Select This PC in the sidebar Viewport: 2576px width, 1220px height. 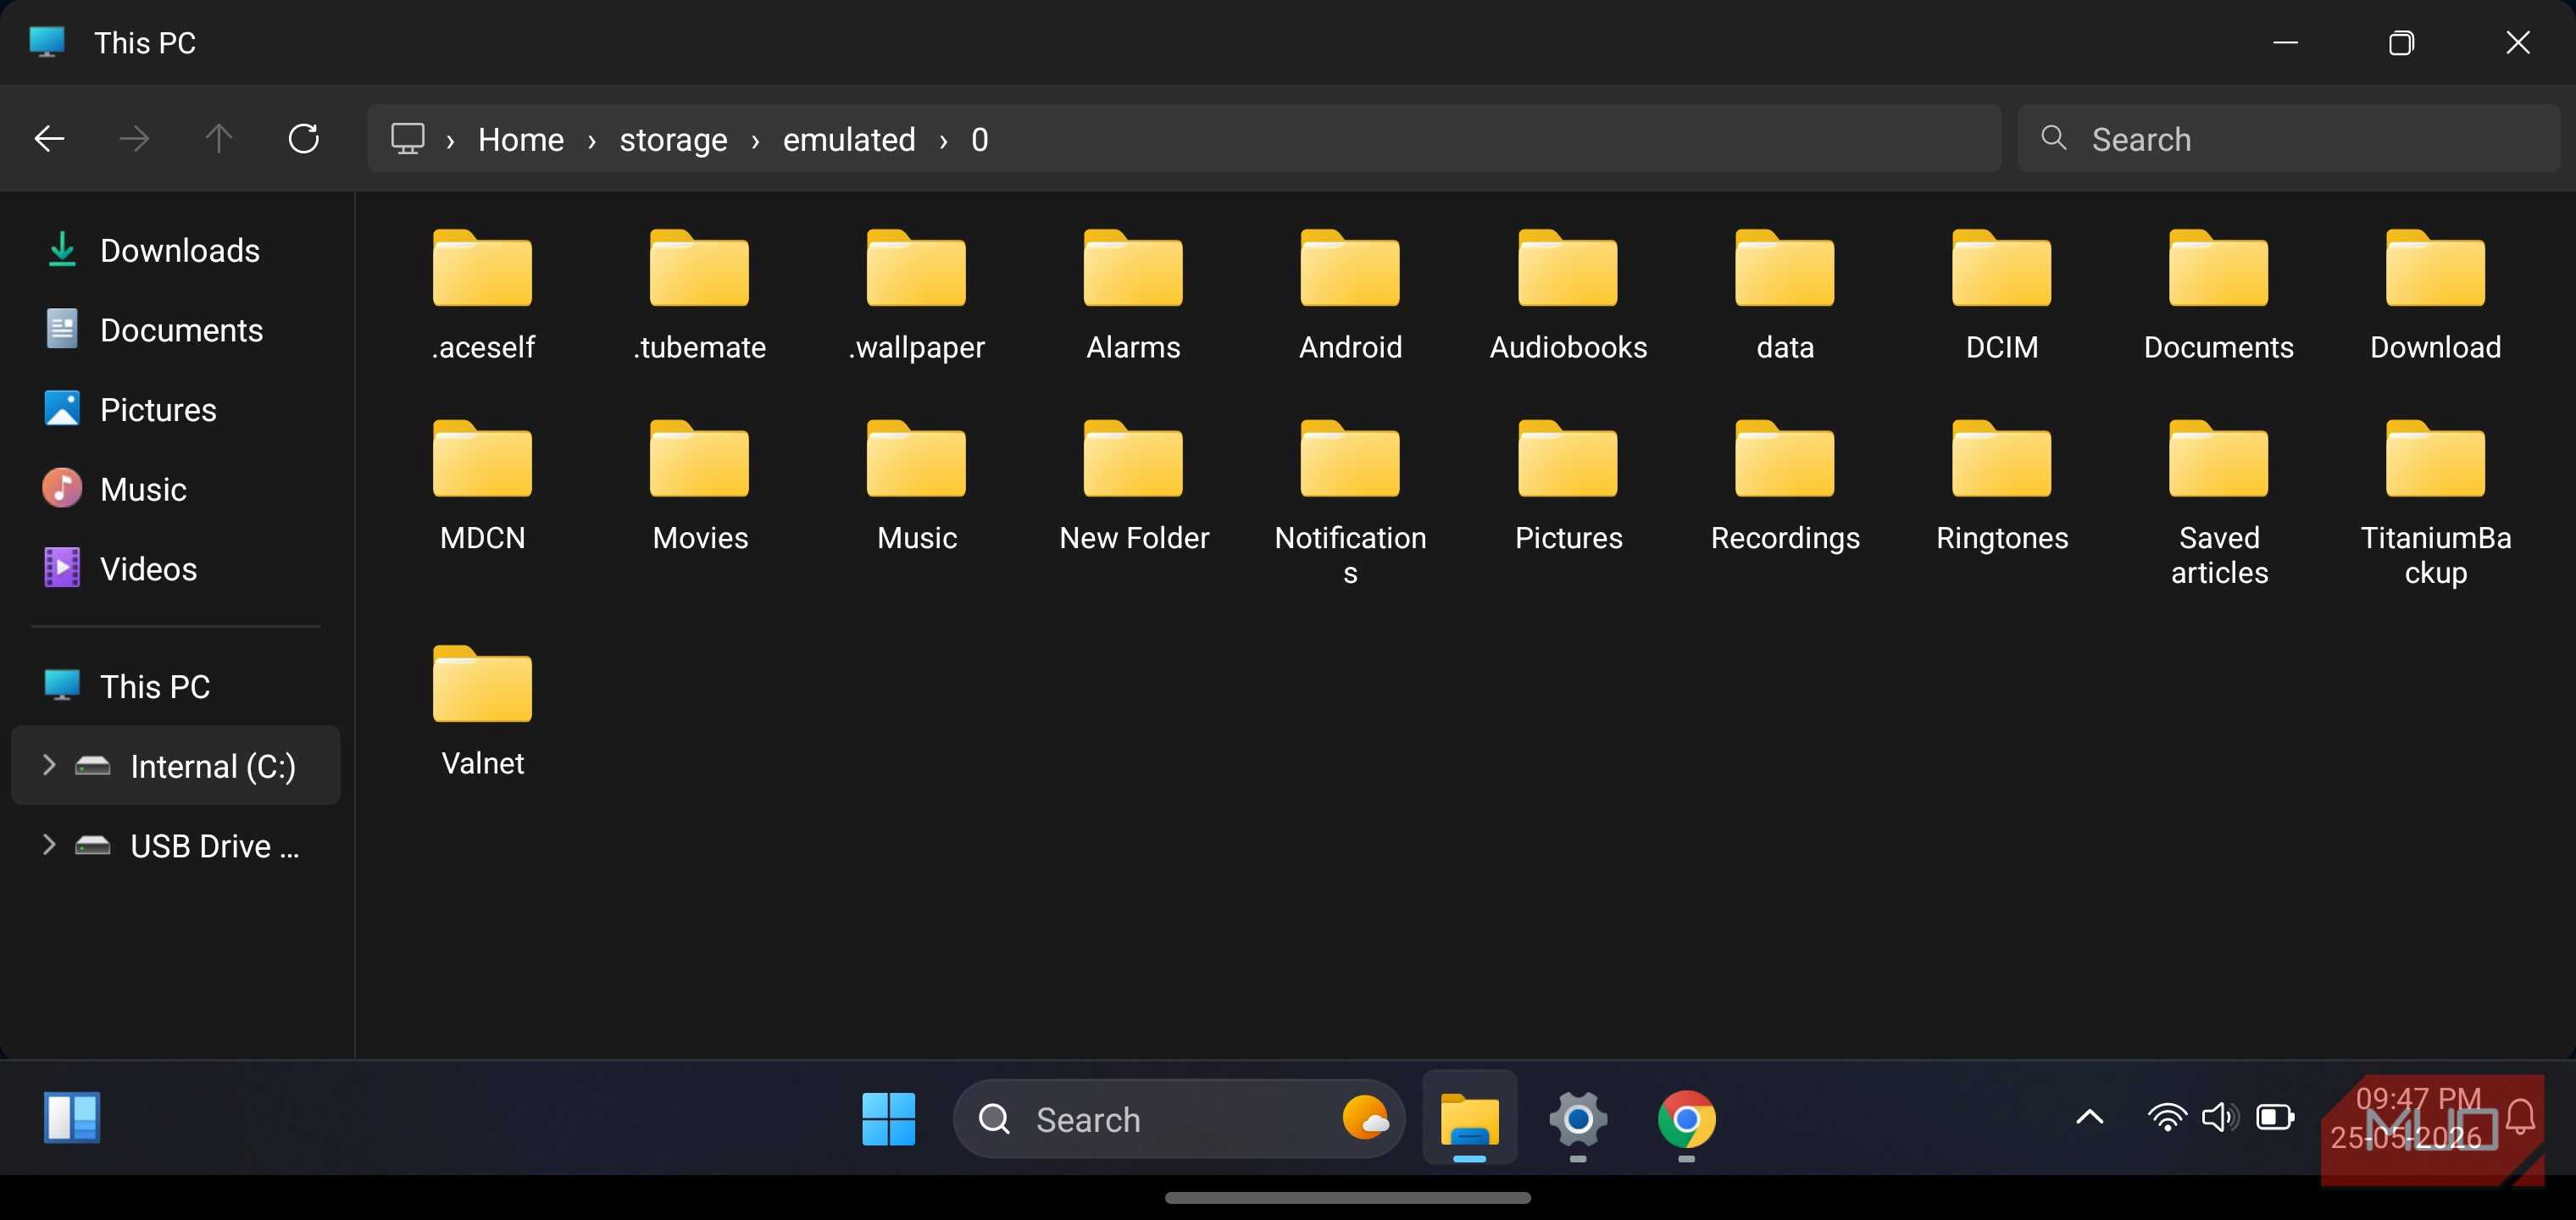tap(176, 686)
